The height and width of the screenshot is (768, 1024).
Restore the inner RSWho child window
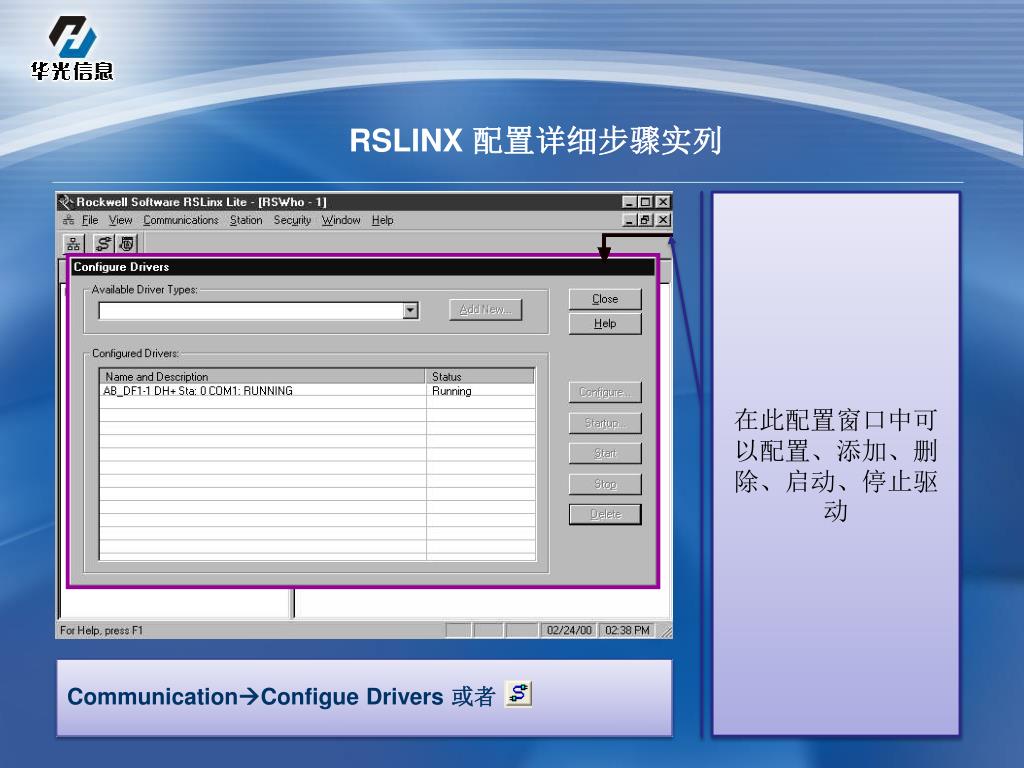(645, 220)
